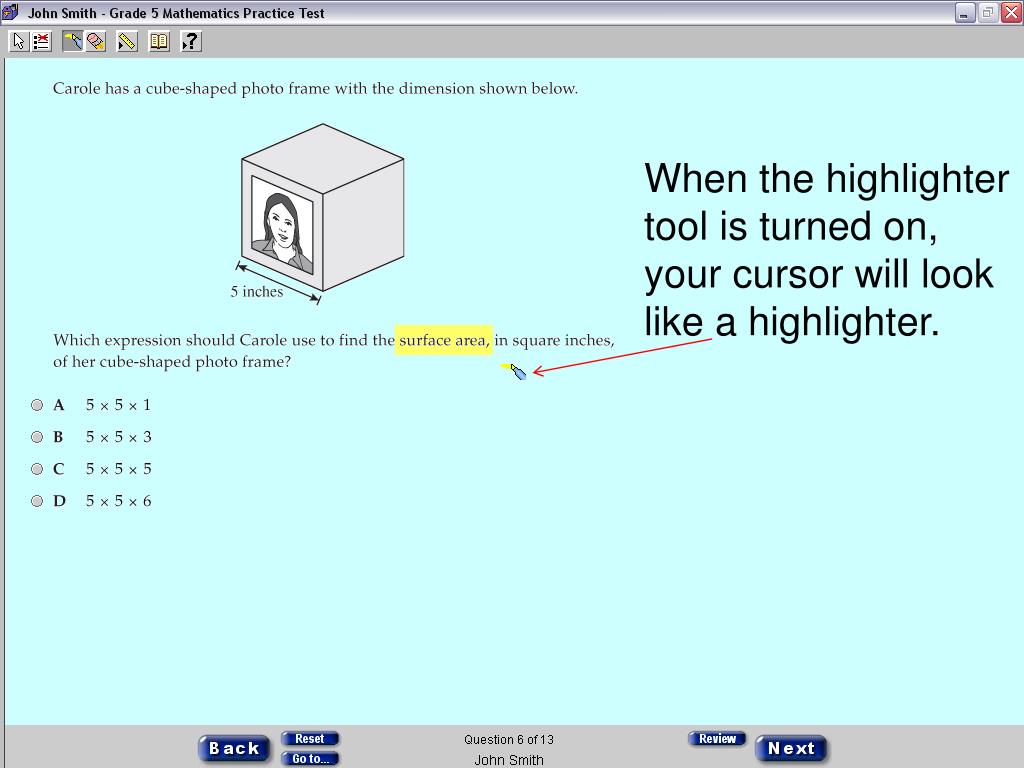The image size is (1024, 768).
Task: Click answer text "5 × 5 × 3"
Action: coord(118,437)
